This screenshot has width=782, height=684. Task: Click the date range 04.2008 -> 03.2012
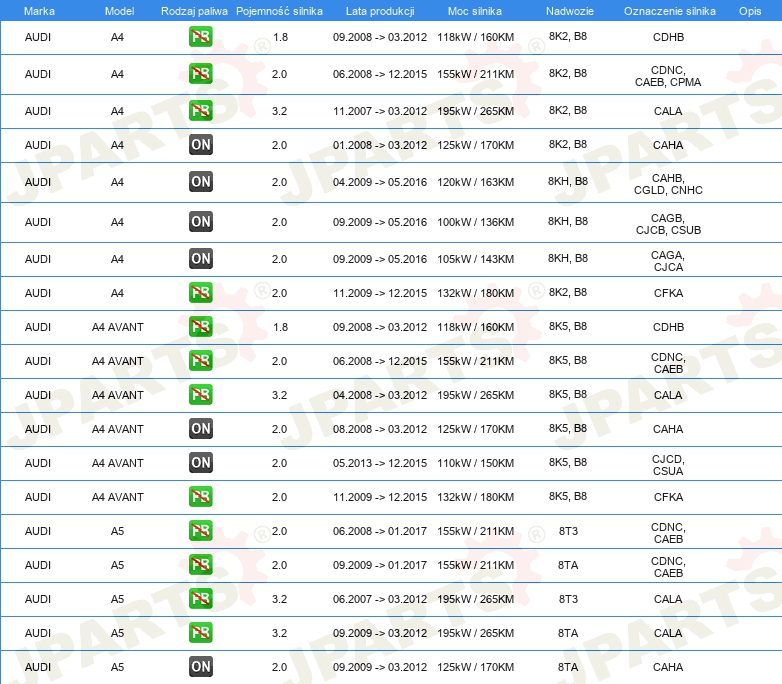[380, 395]
